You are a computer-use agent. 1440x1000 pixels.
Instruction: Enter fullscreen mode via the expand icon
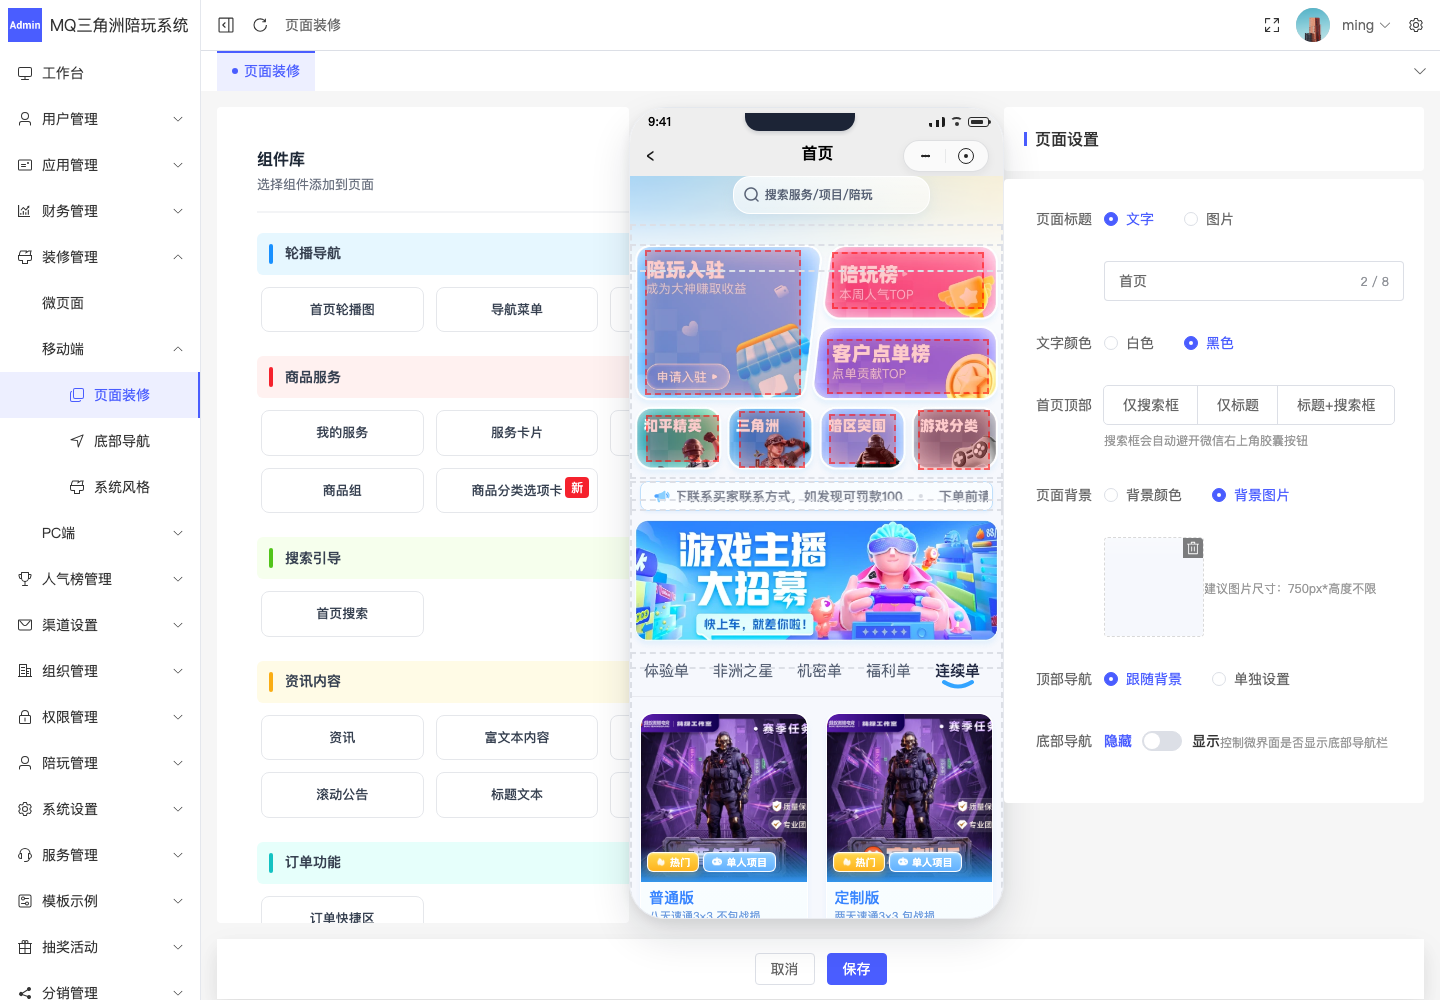1272,25
